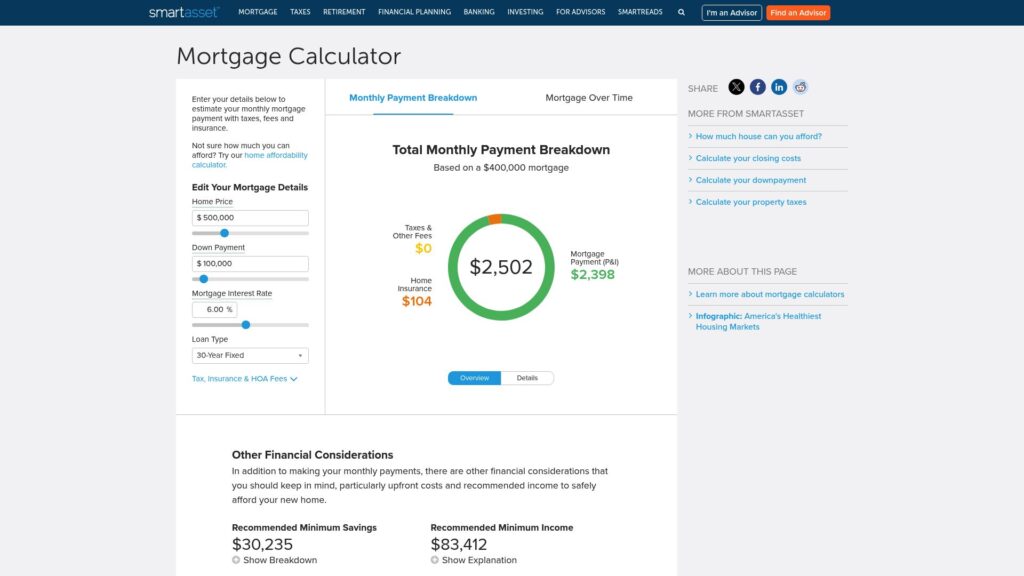Select Monthly Payment Breakdown tab
1024x576 pixels.
point(413,98)
